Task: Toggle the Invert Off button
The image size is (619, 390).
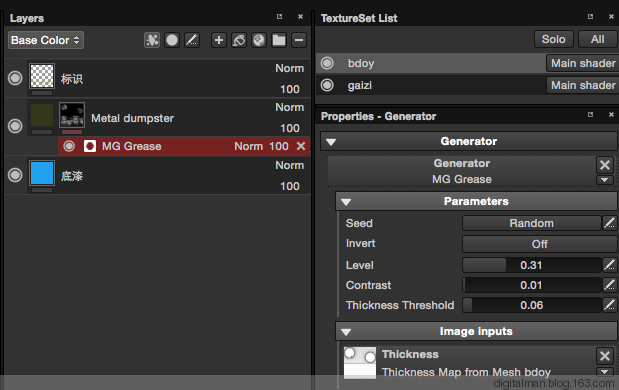Action: tap(539, 244)
